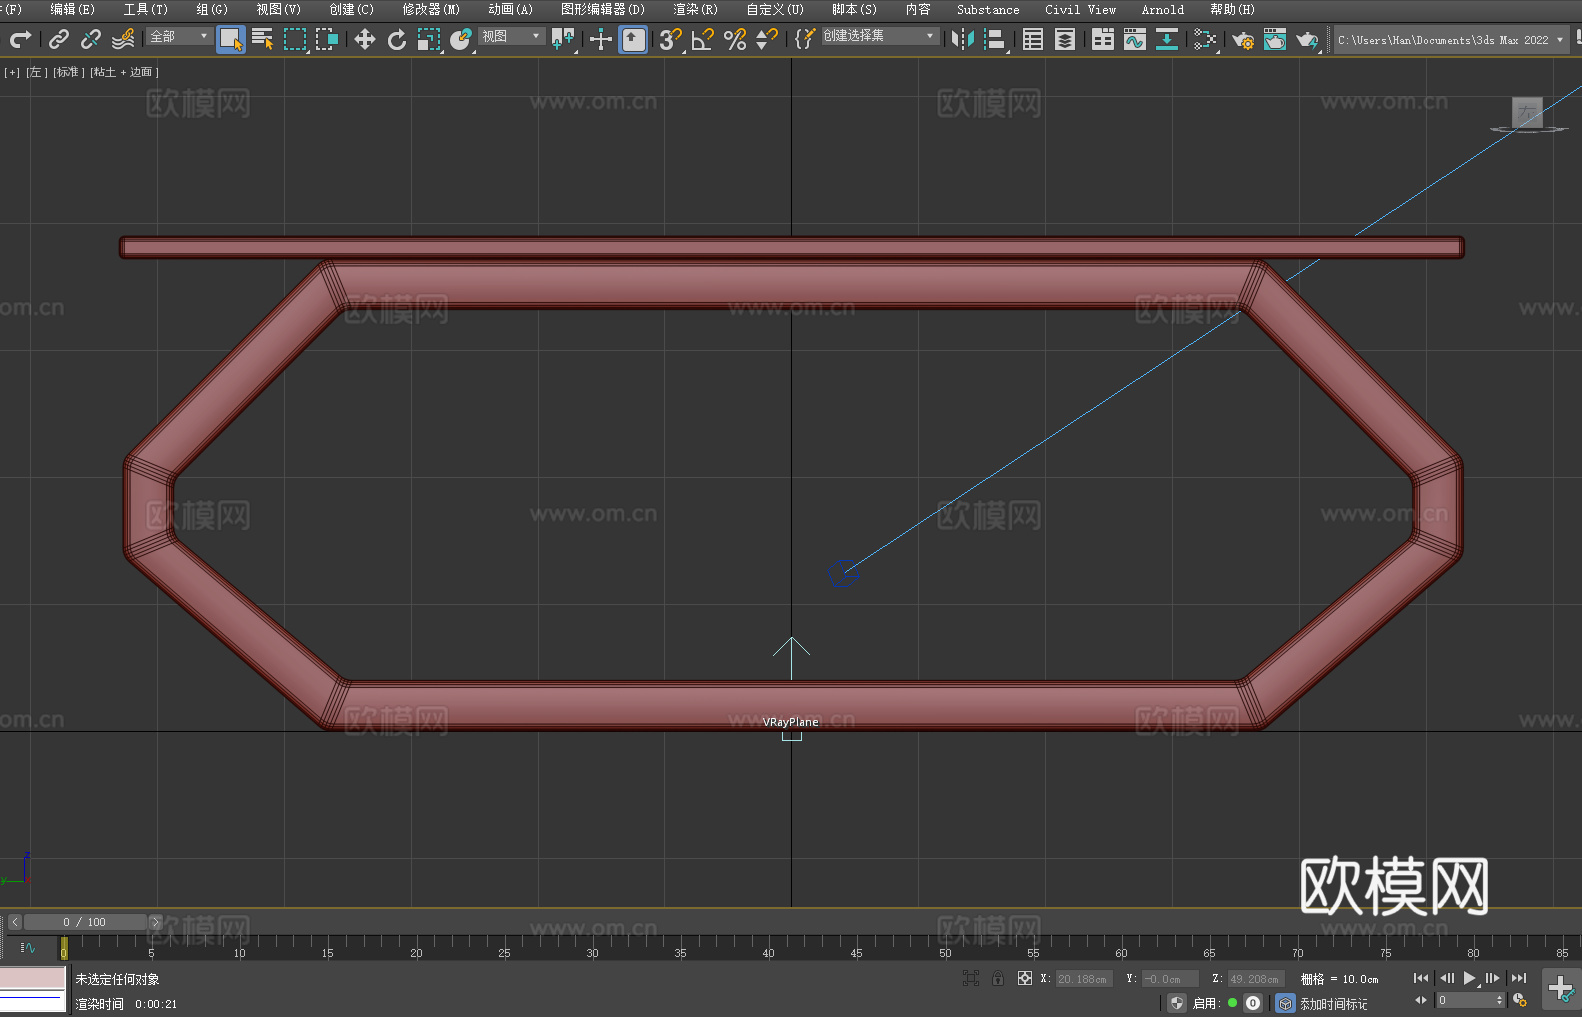This screenshot has height=1017, width=1582.
Task: Open Select by Name list icon
Action: pos(263,39)
